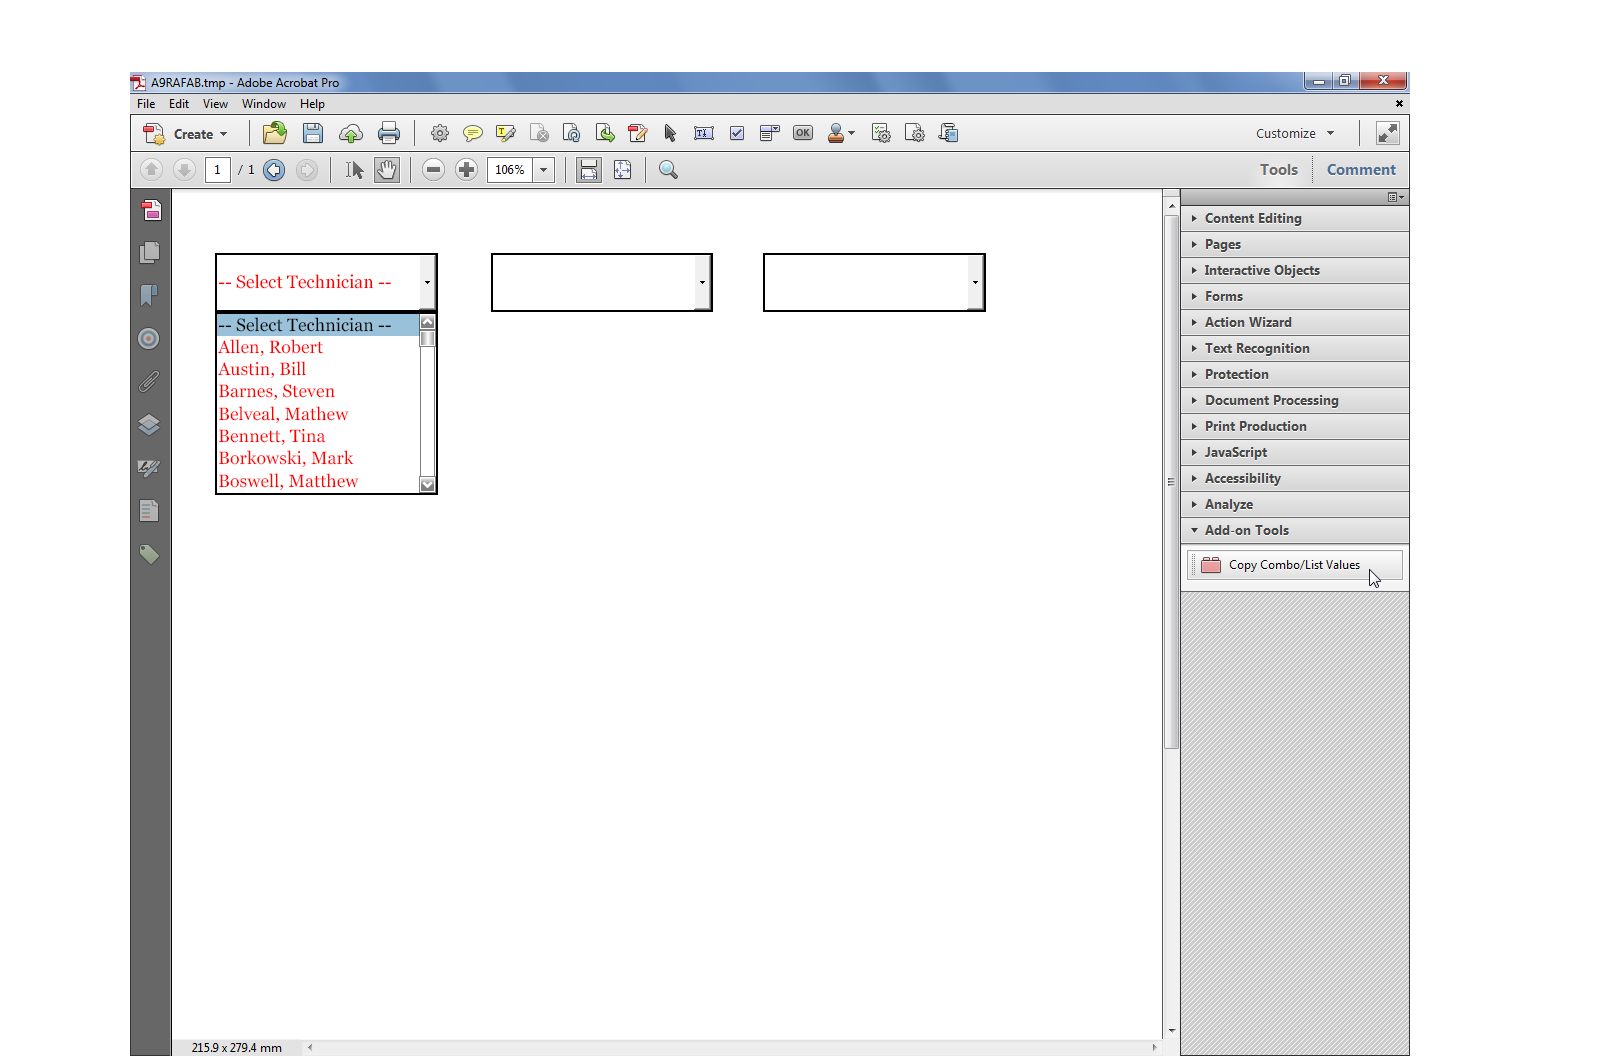Open the Edit menu
This screenshot has height=1056, width=1600.
179,103
